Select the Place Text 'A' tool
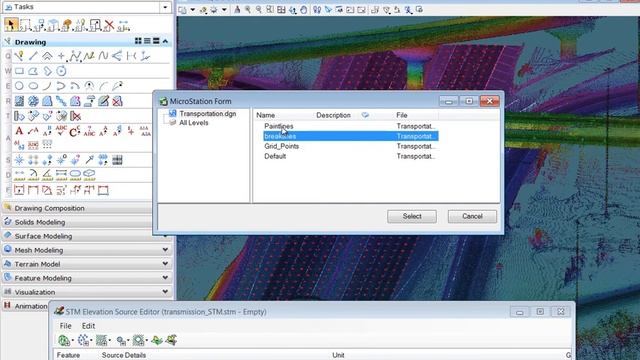This screenshot has width=640, height=360. [19, 131]
